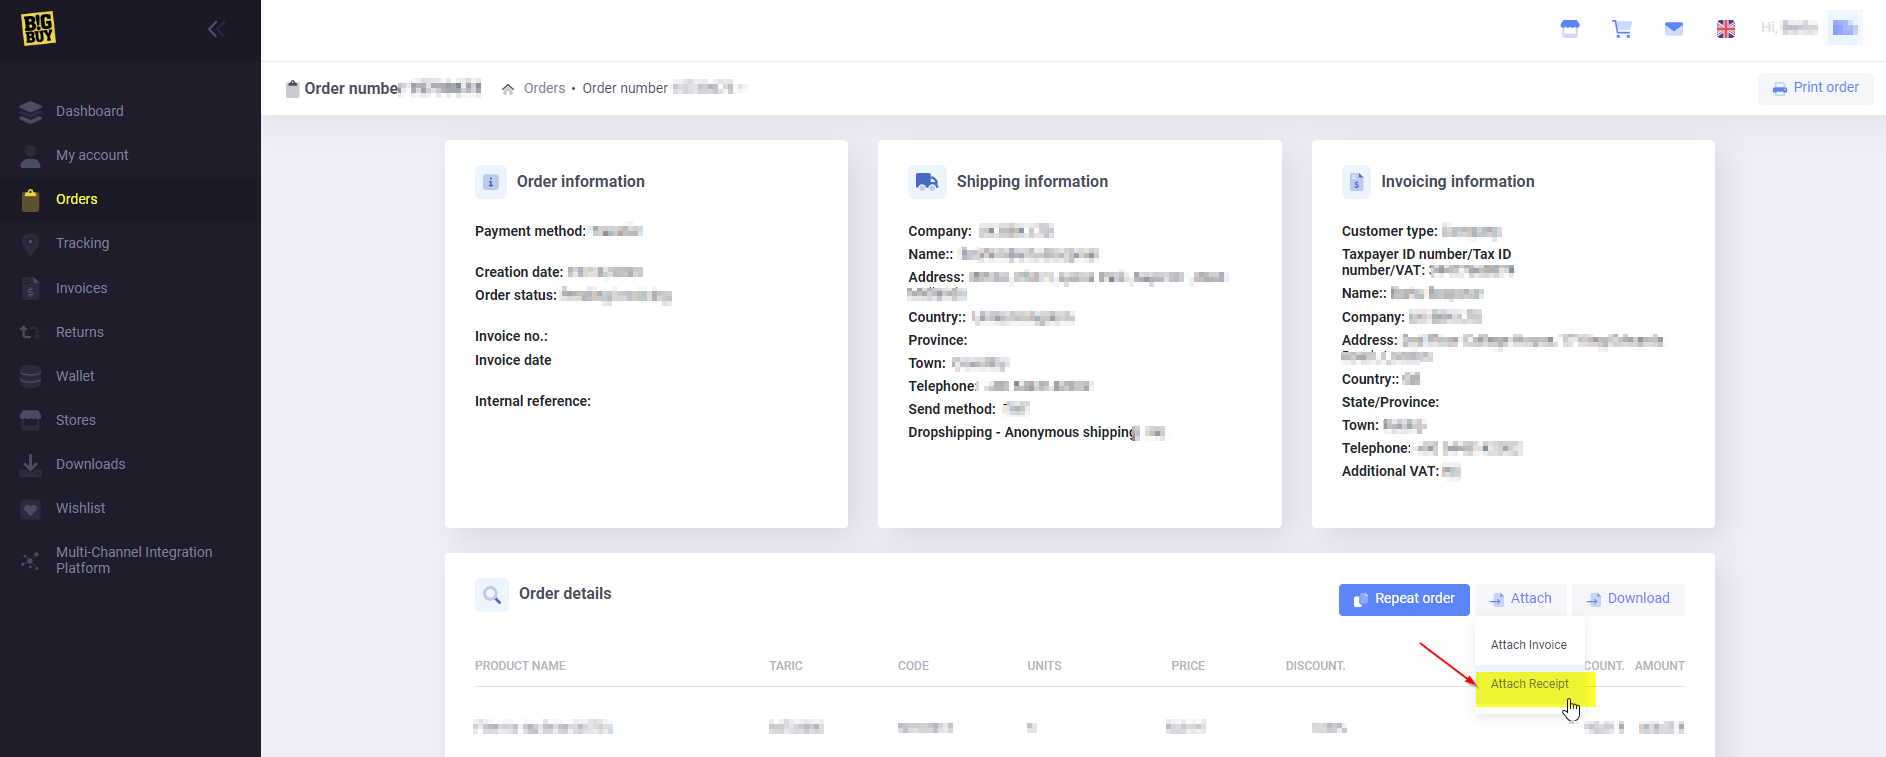Go to Wallet section
This screenshot has height=757, width=1886.
(75, 376)
